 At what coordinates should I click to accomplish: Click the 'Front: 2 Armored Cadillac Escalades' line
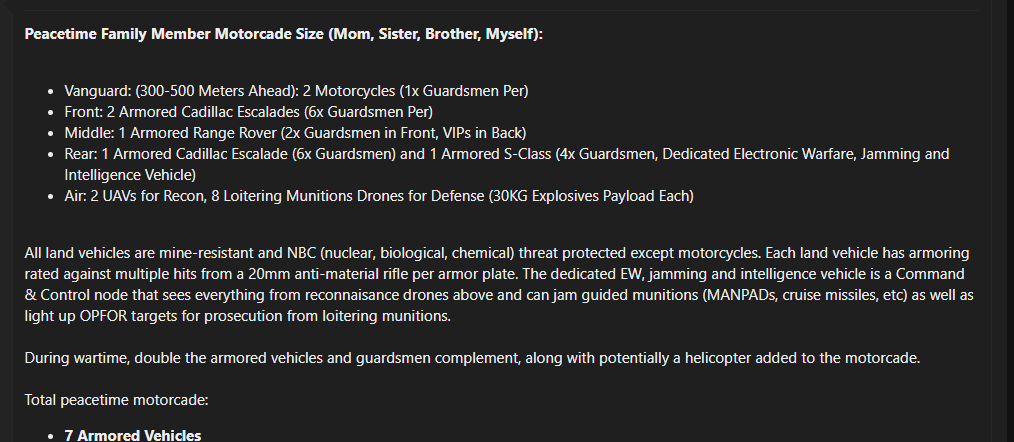248,112
